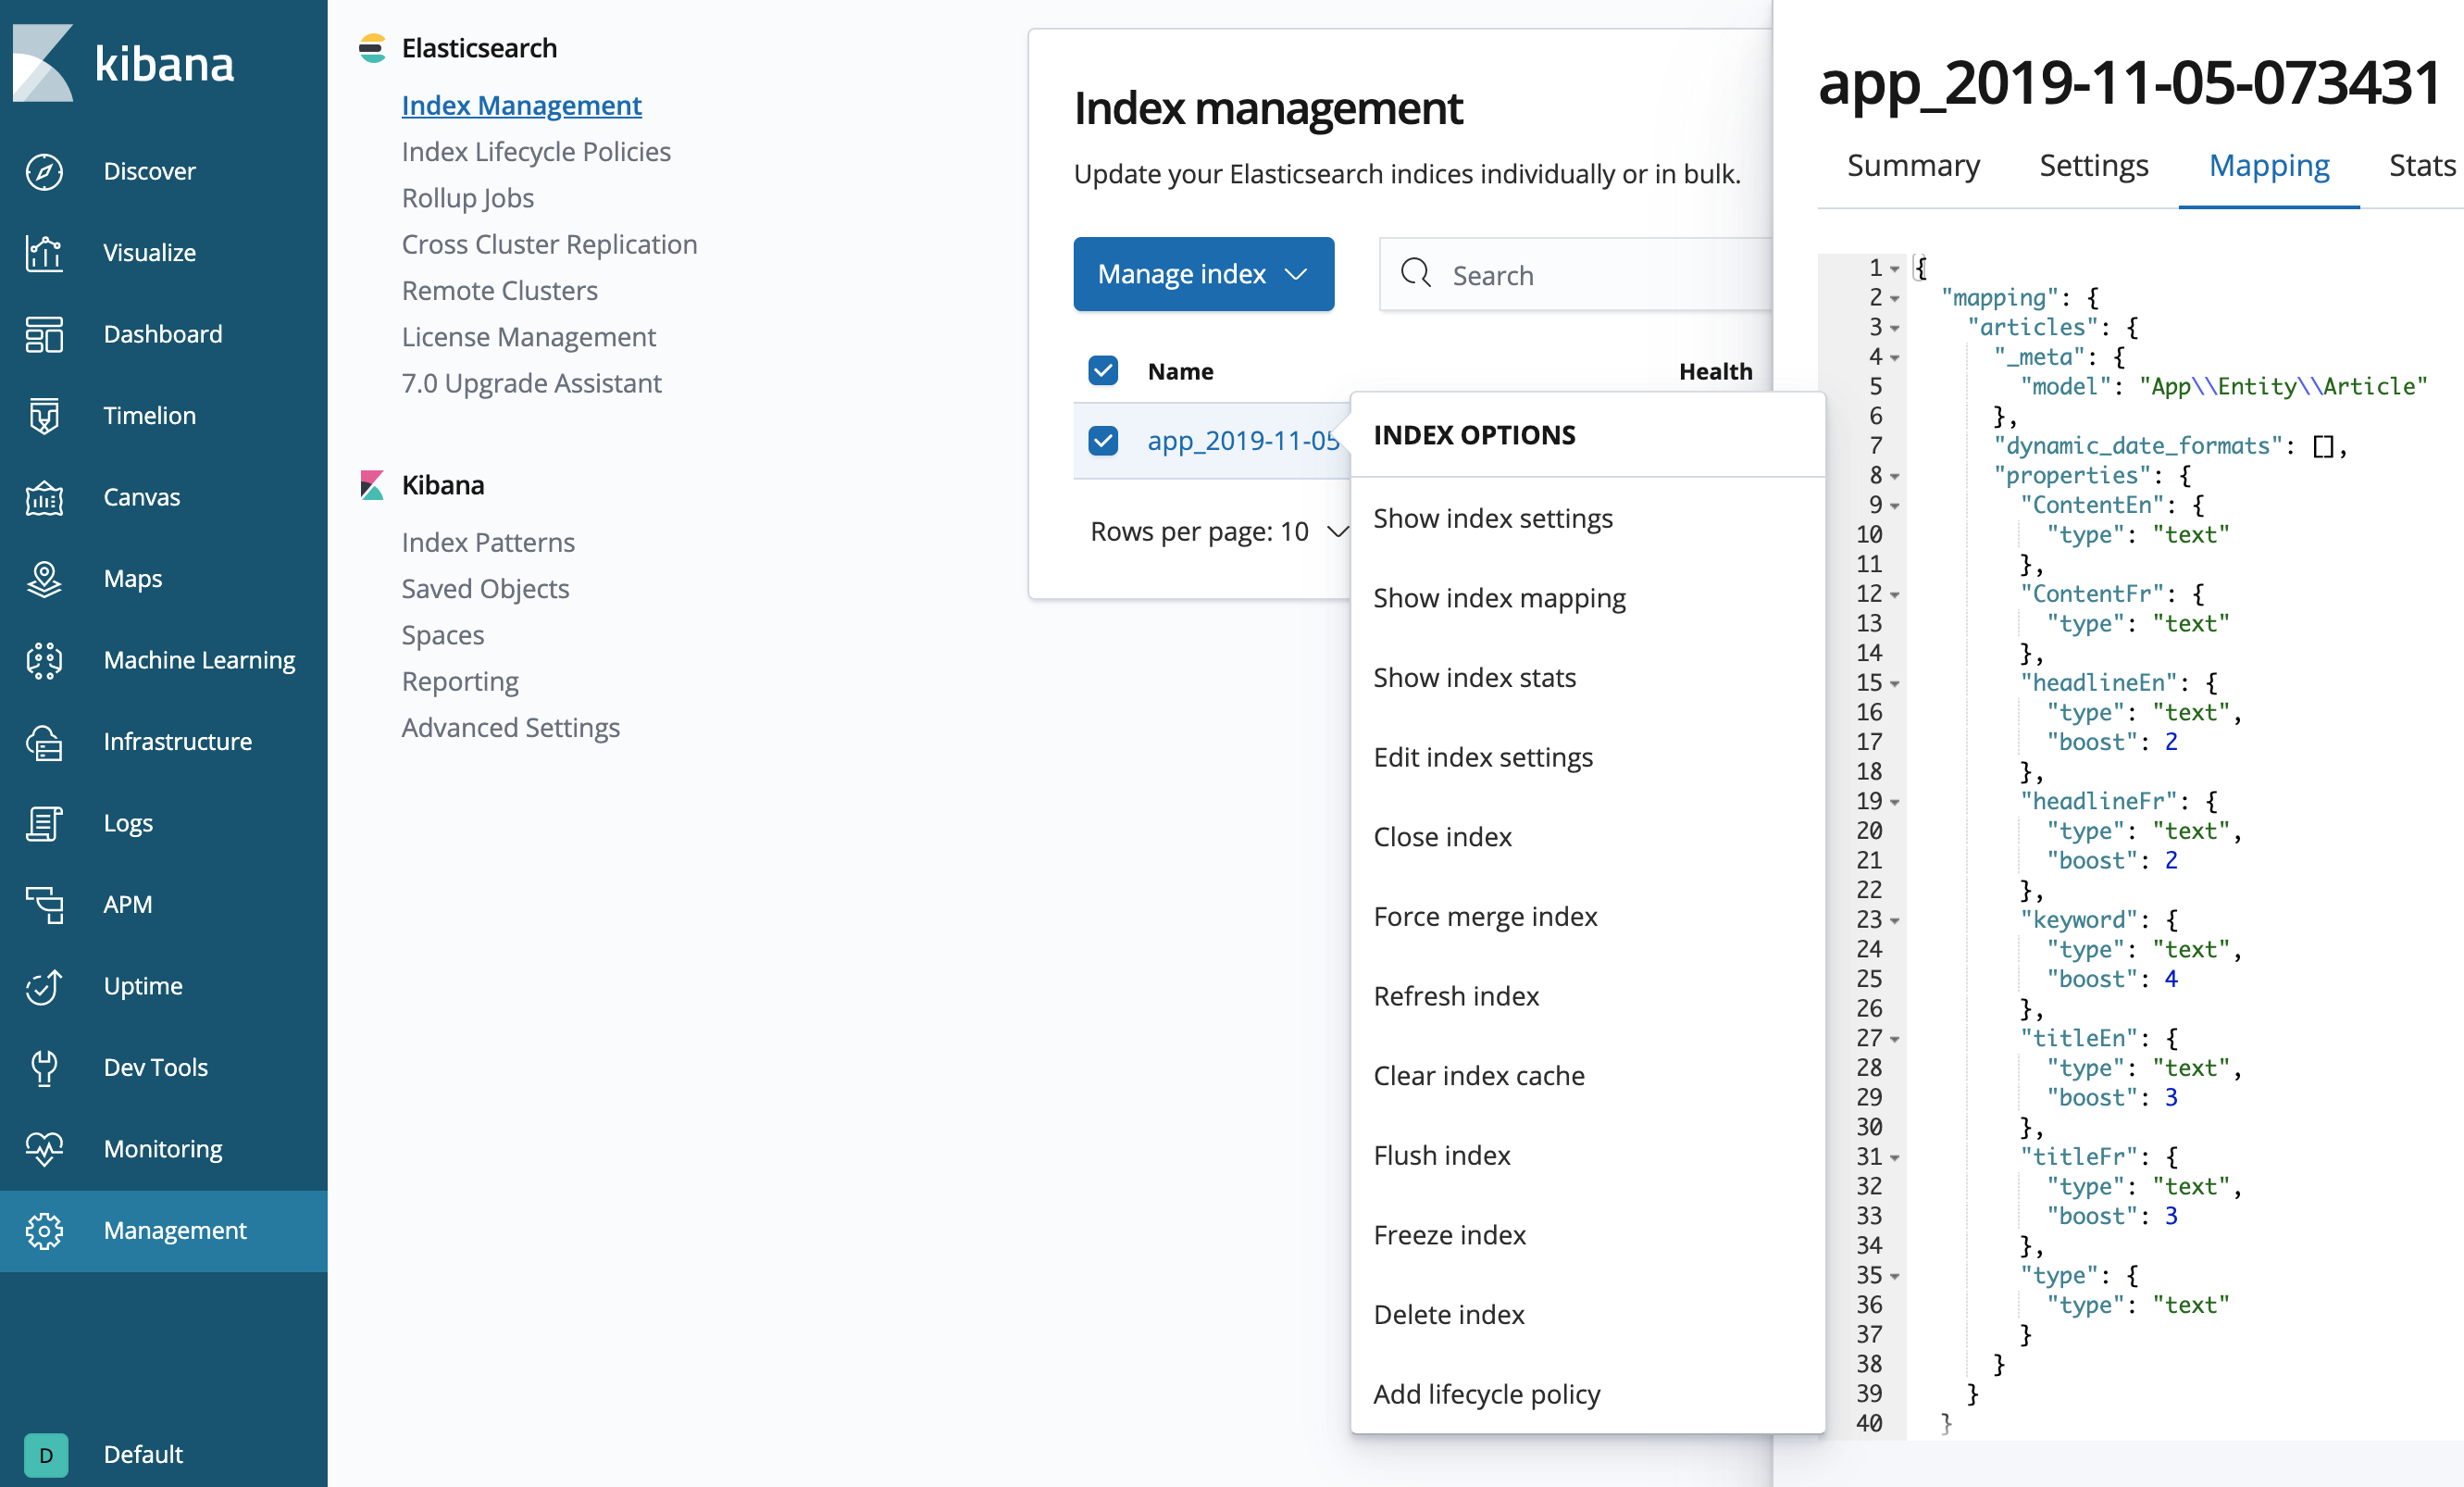The width and height of the screenshot is (2464, 1487).
Task: Switch to the Summary tab
Action: (x=1913, y=165)
